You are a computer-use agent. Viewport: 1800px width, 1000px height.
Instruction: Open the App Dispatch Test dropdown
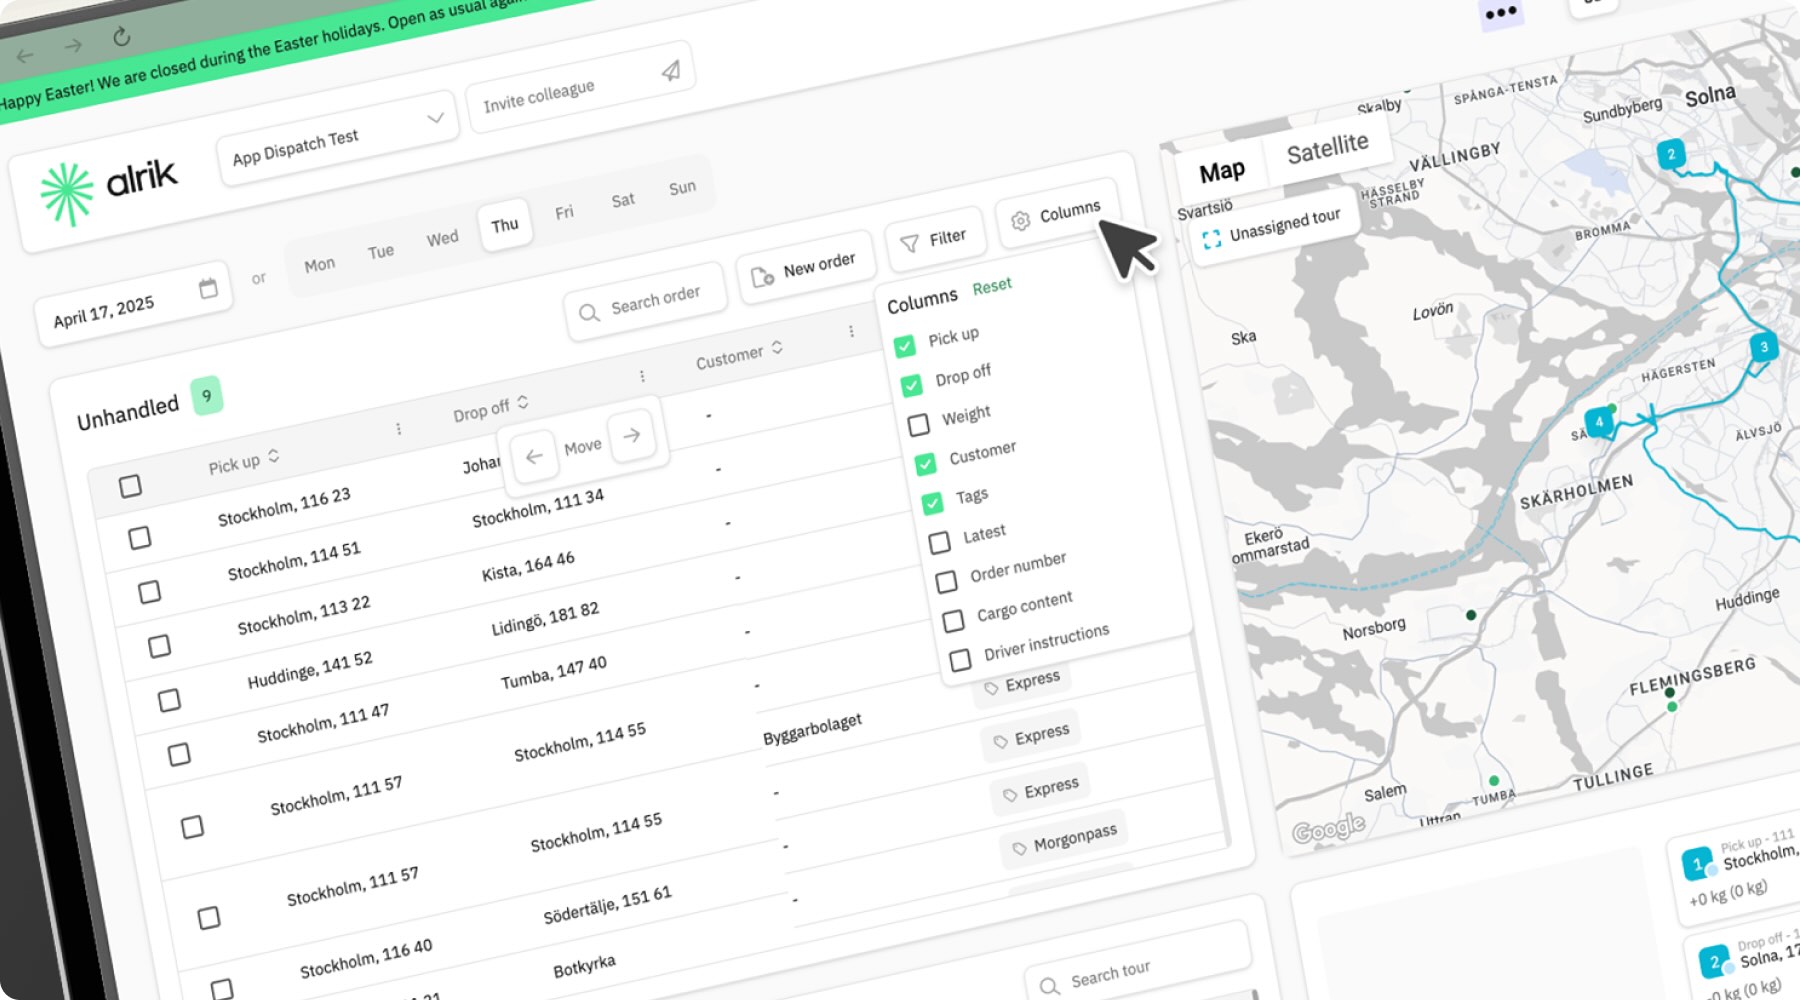pyautogui.click(x=337, y=137)
